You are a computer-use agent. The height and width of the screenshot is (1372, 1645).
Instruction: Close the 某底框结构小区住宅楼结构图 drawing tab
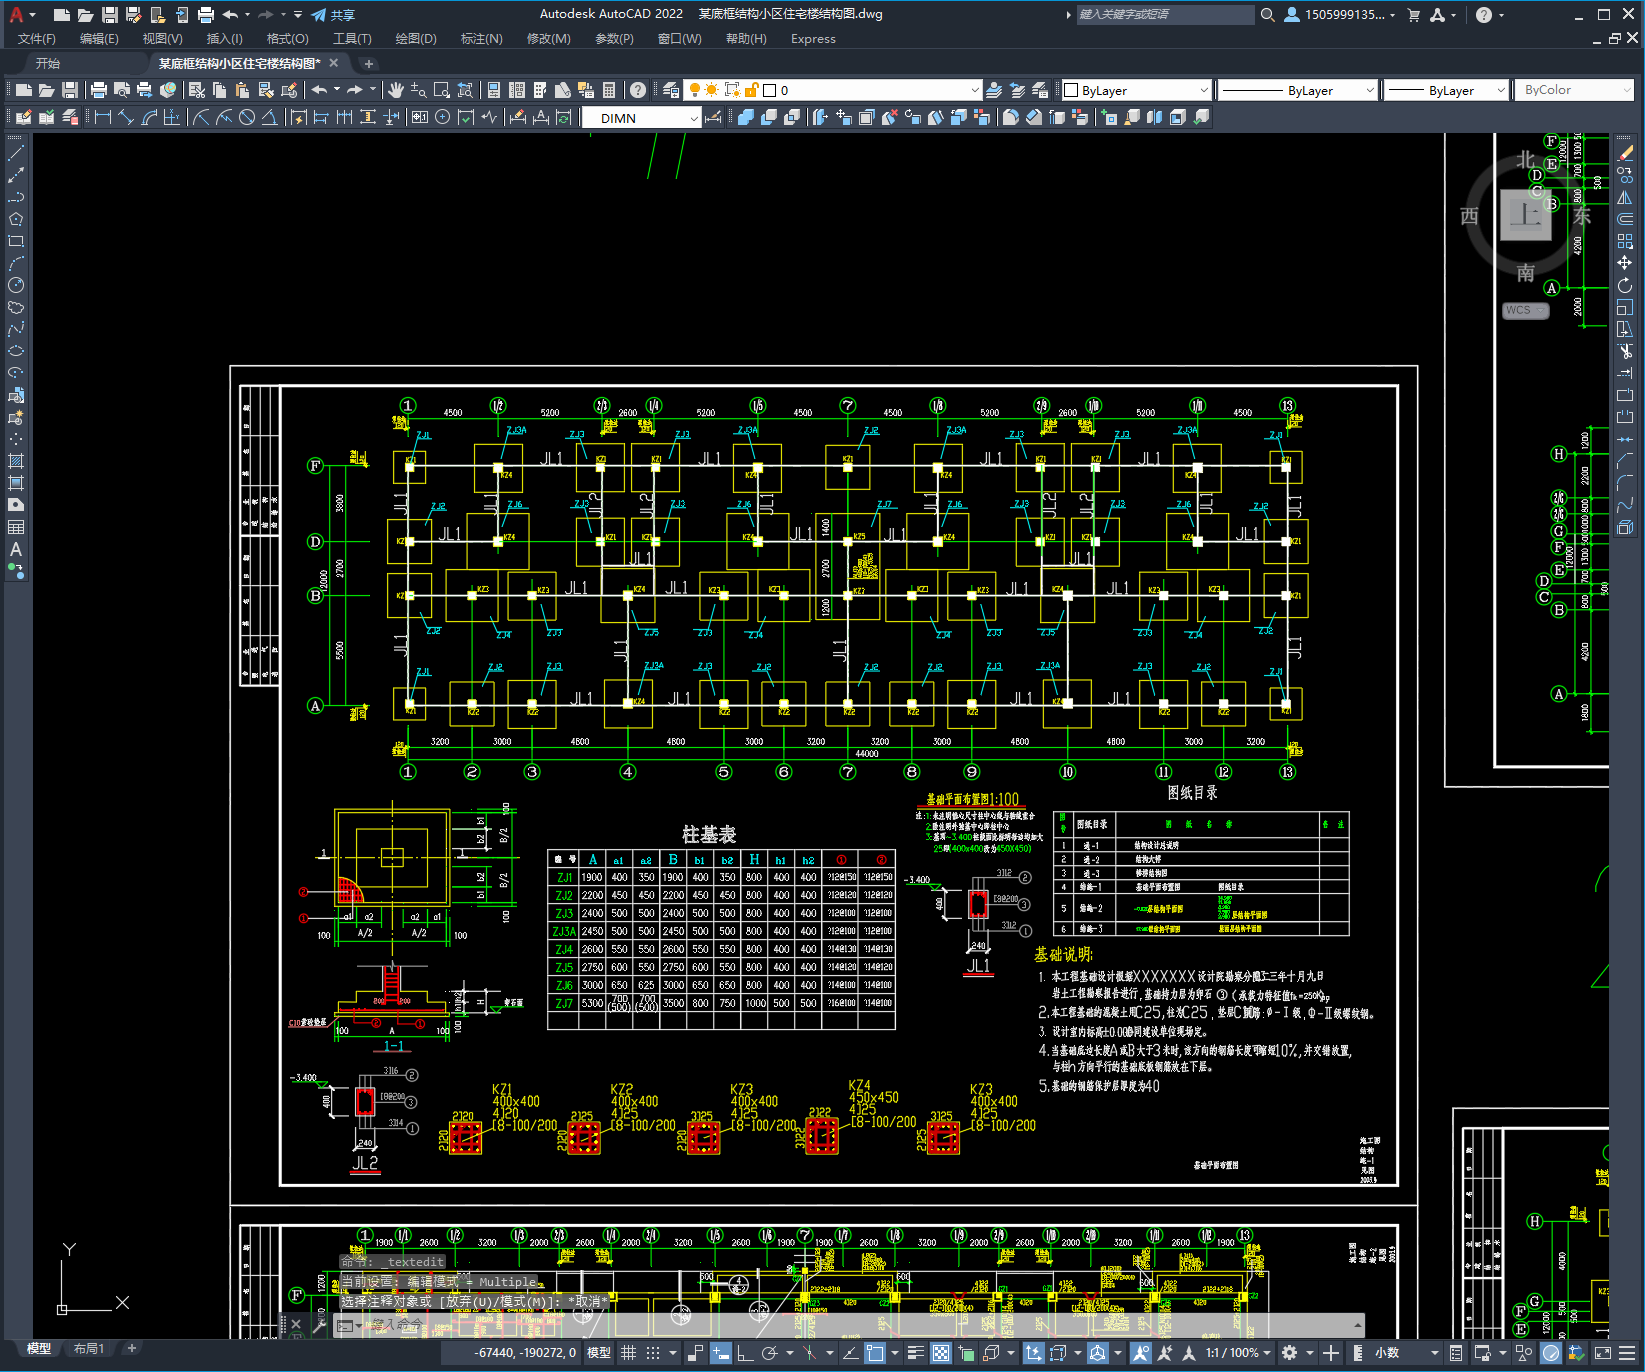pos(335,63)
